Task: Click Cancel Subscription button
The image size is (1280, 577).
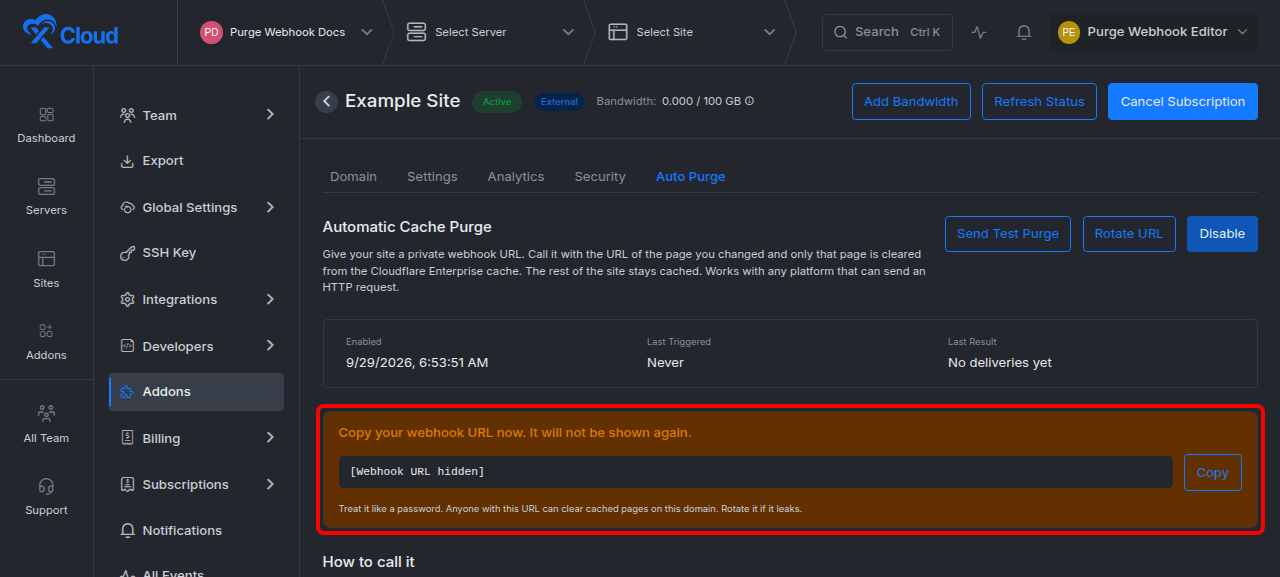Action: tap(1183, 101)
